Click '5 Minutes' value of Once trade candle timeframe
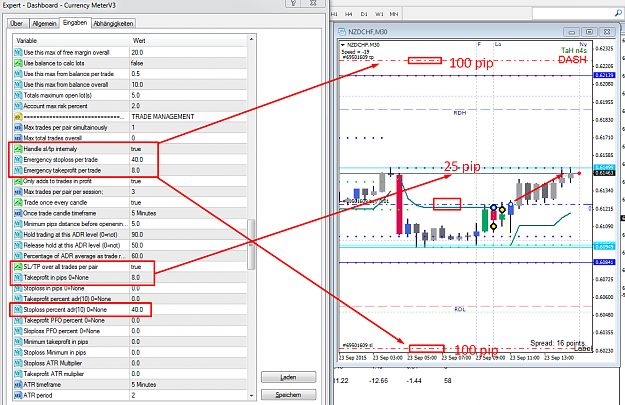The height and width of the screenshot is (405, 625). point(144,213)
